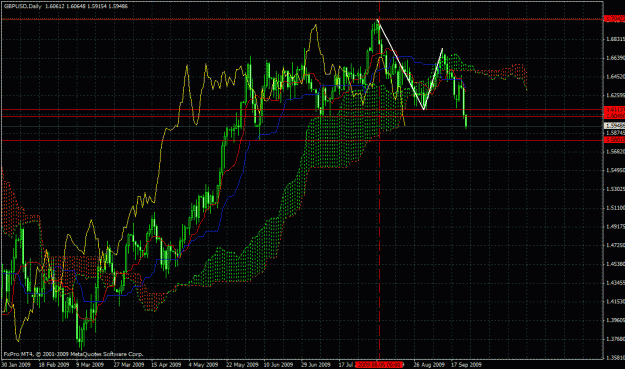Select the 30 Jan 2009 date label

click(x=16, y=364)
